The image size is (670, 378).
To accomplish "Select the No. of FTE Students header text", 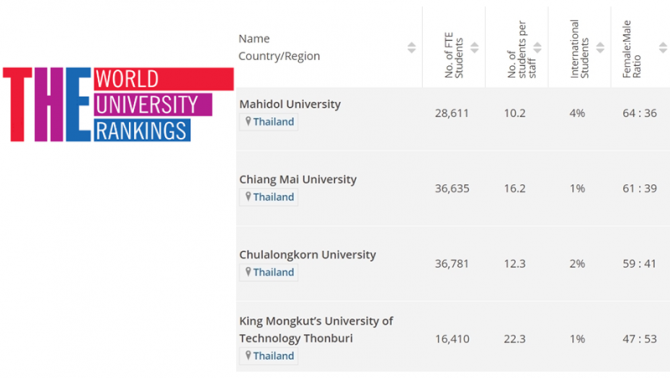I will pyautogui.click(x=454, y=56).
